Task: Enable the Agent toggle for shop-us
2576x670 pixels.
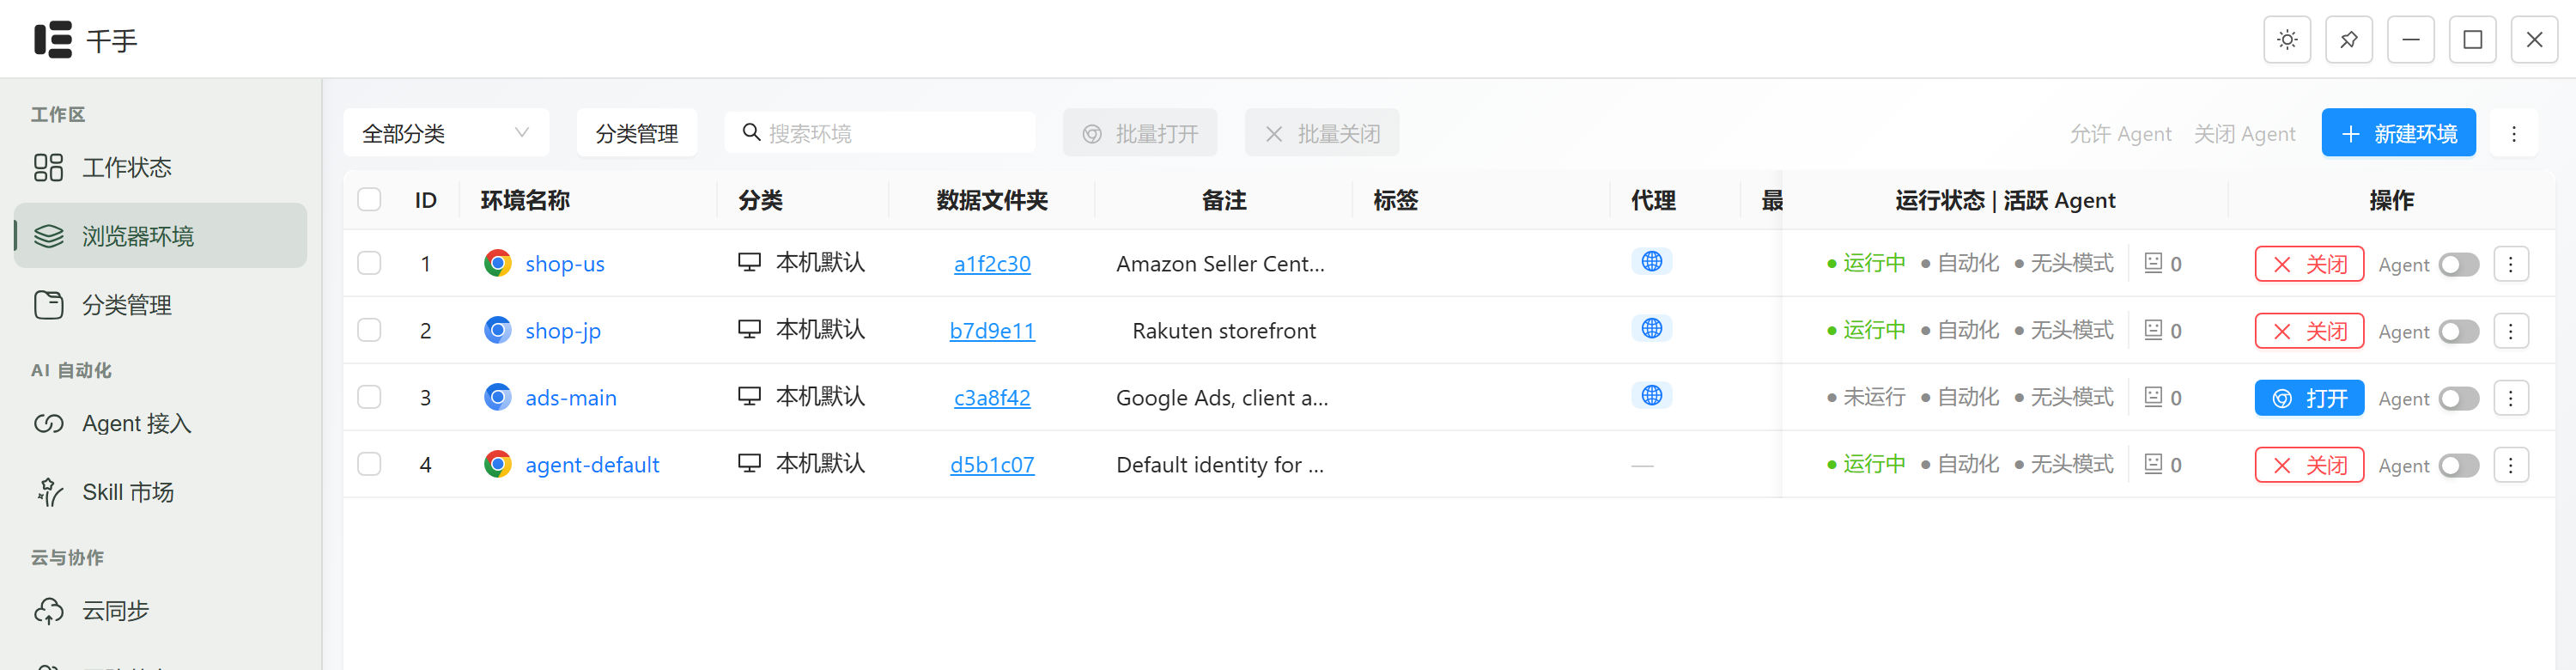Action: click(2458, 264)
